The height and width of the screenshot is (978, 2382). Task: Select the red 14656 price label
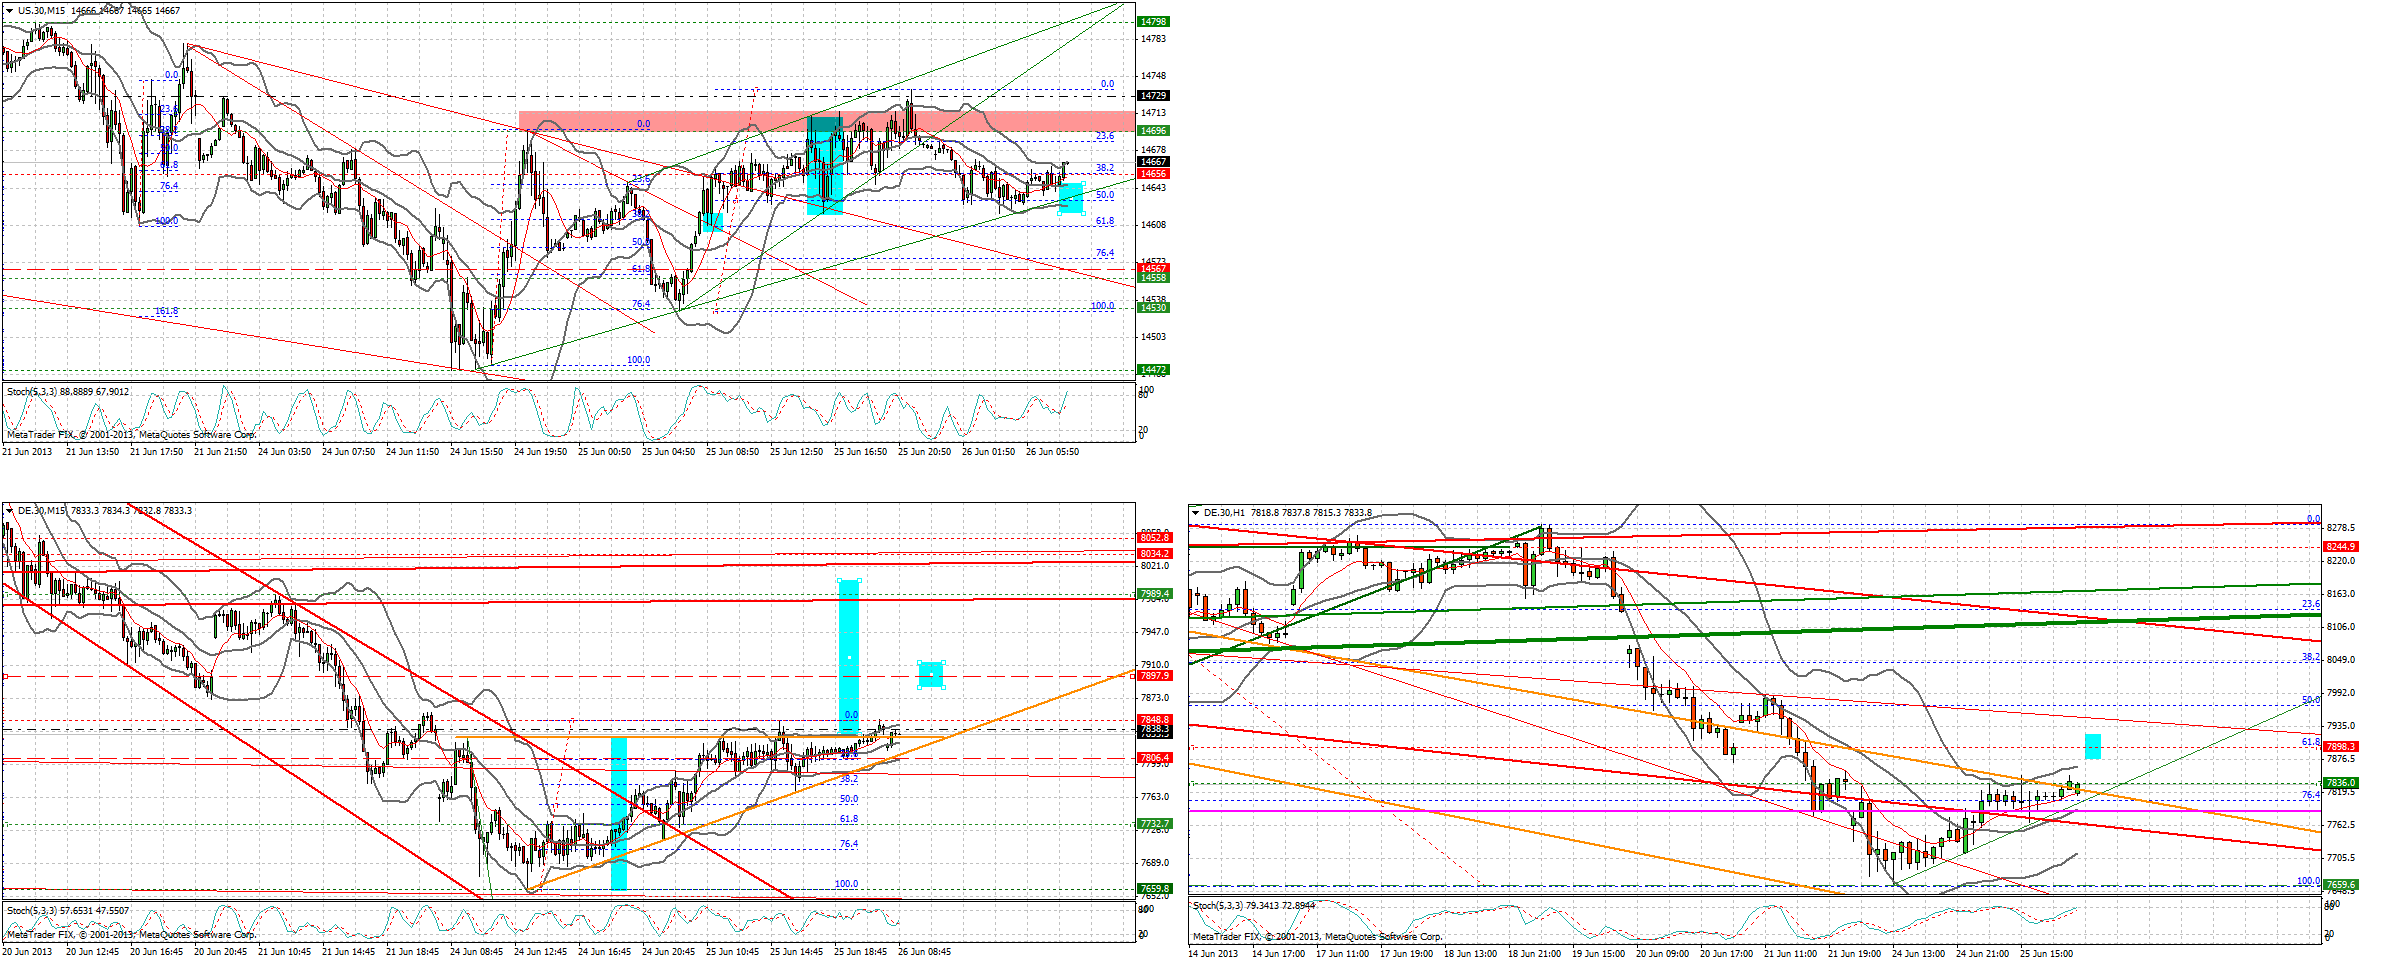(x=1154, y=174)
